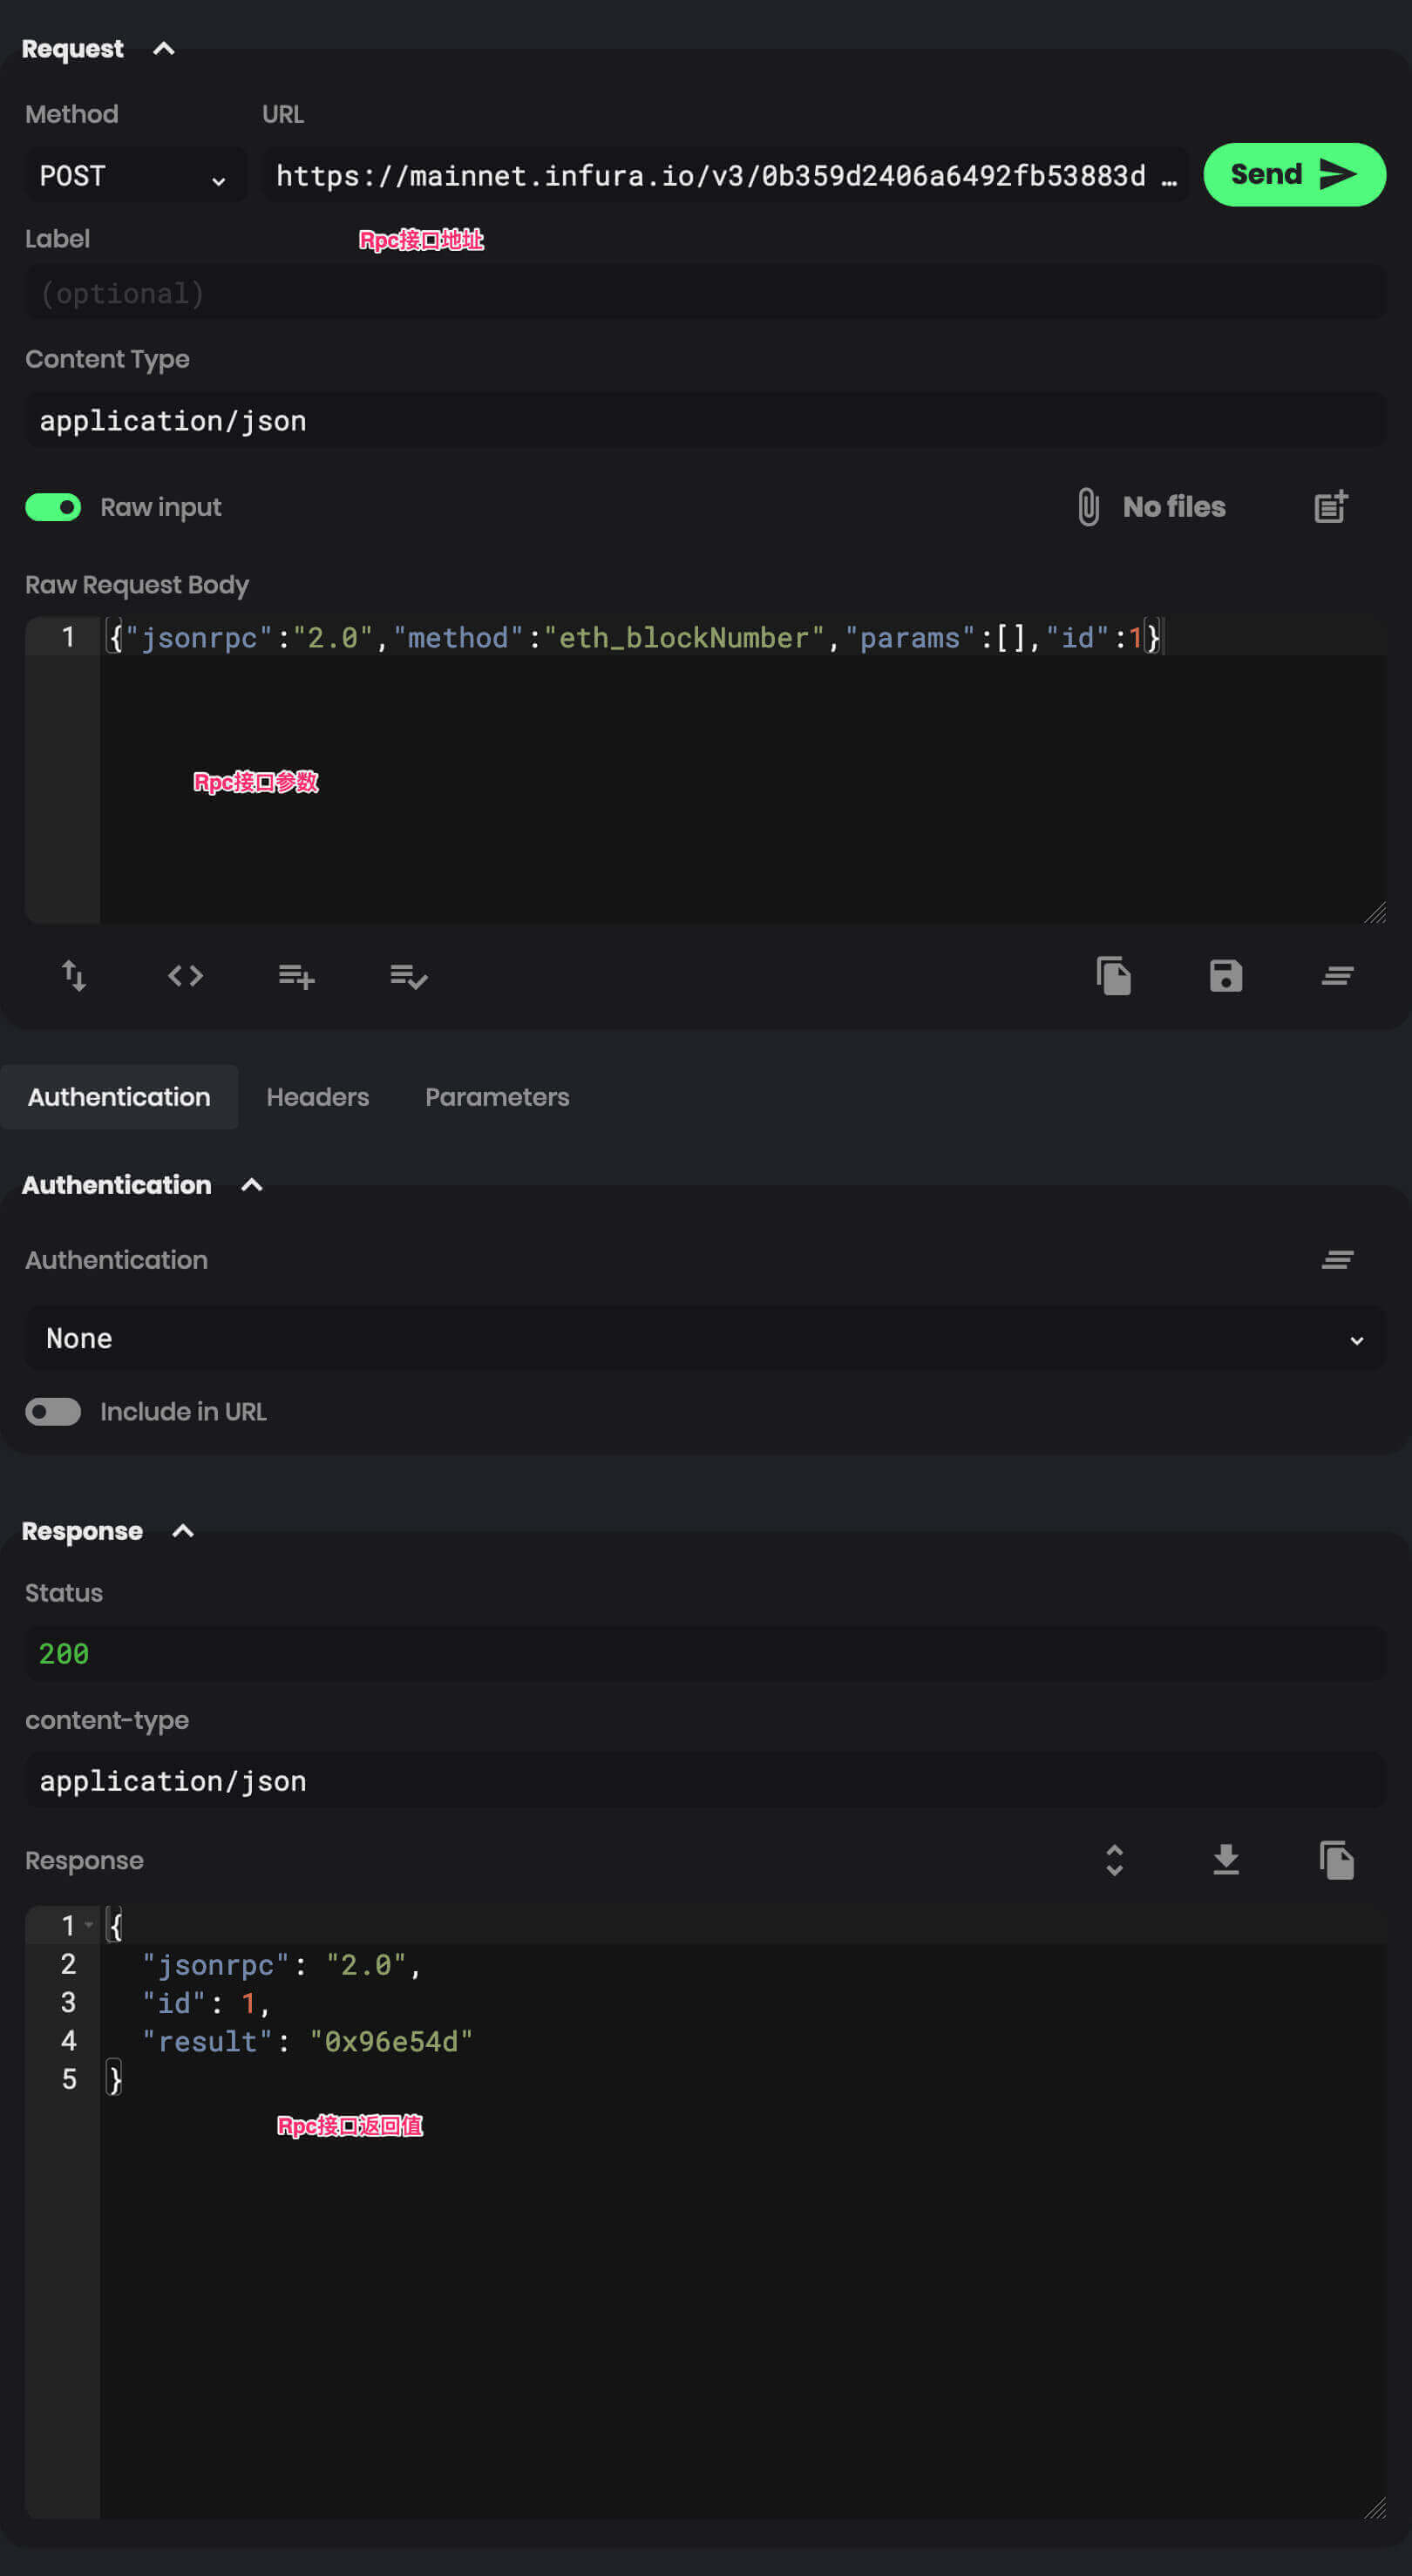This screenshot has width=1412, height=2576.
Task: Copy the raw request body
Action: coord(1113,975)
